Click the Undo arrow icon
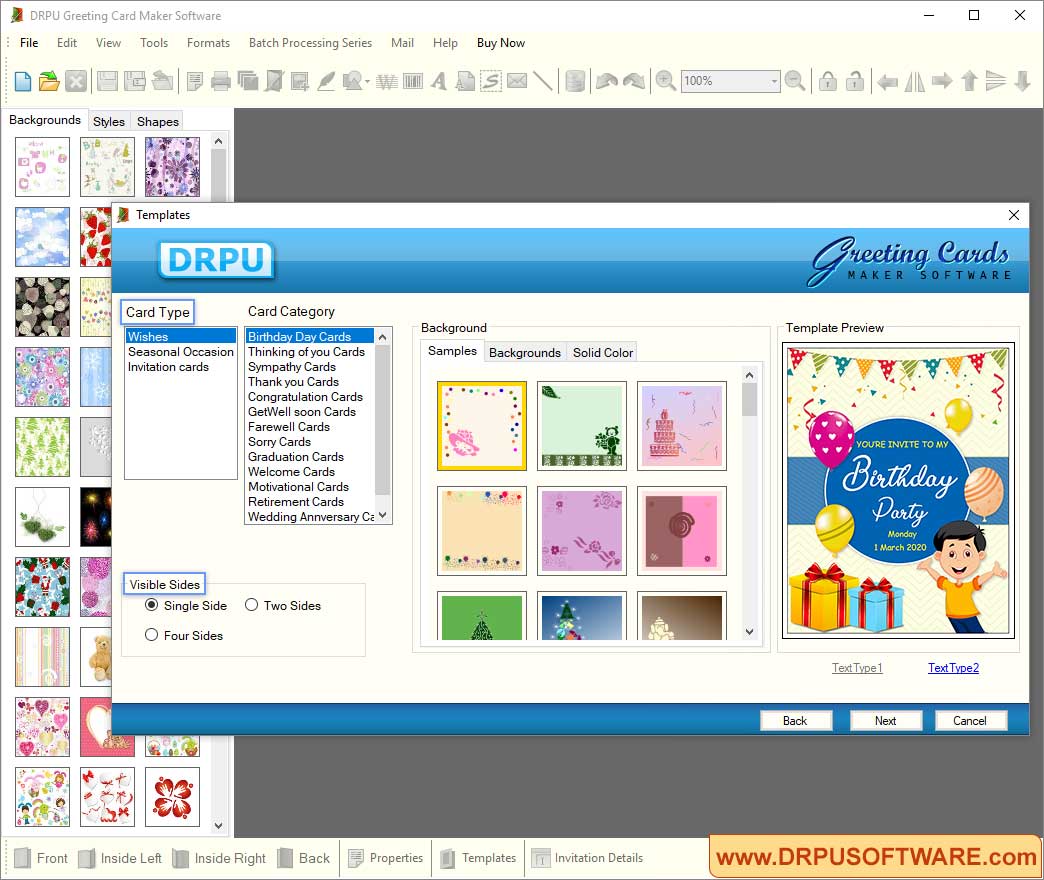Viewport: 1044px width, 880px height. click(607, 81)
